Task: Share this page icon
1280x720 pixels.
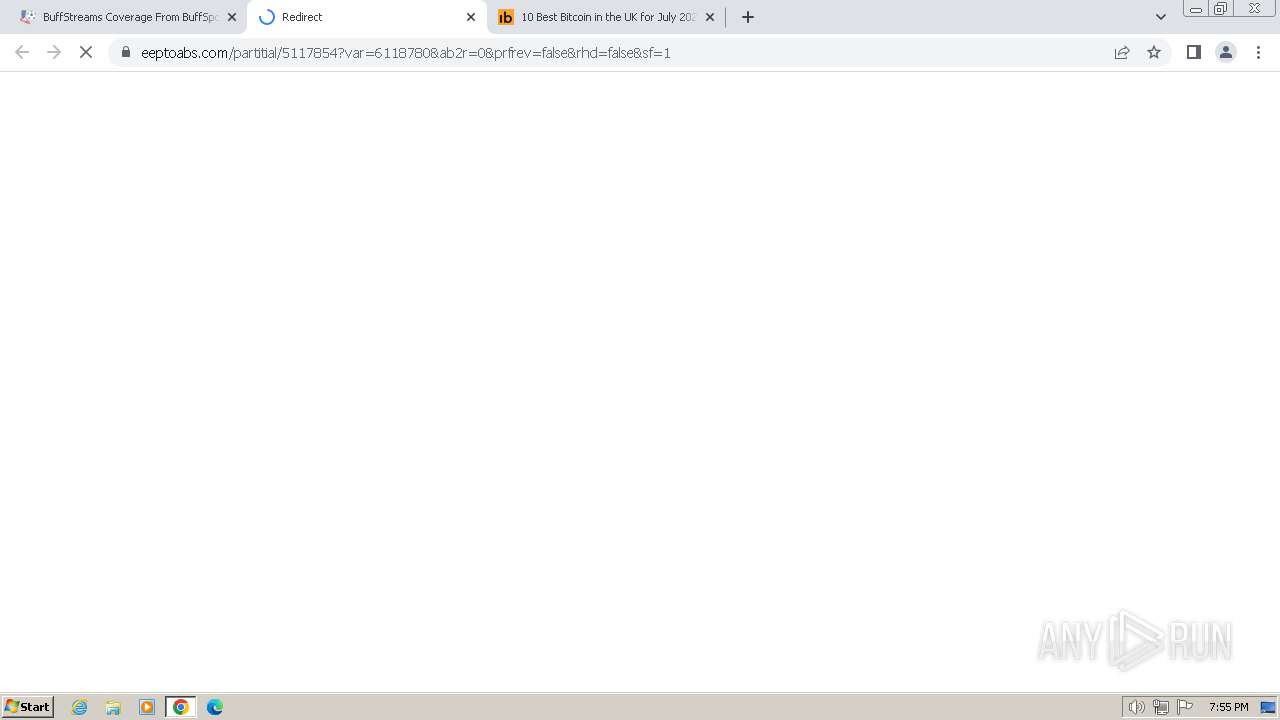Action: point(1122,52)
